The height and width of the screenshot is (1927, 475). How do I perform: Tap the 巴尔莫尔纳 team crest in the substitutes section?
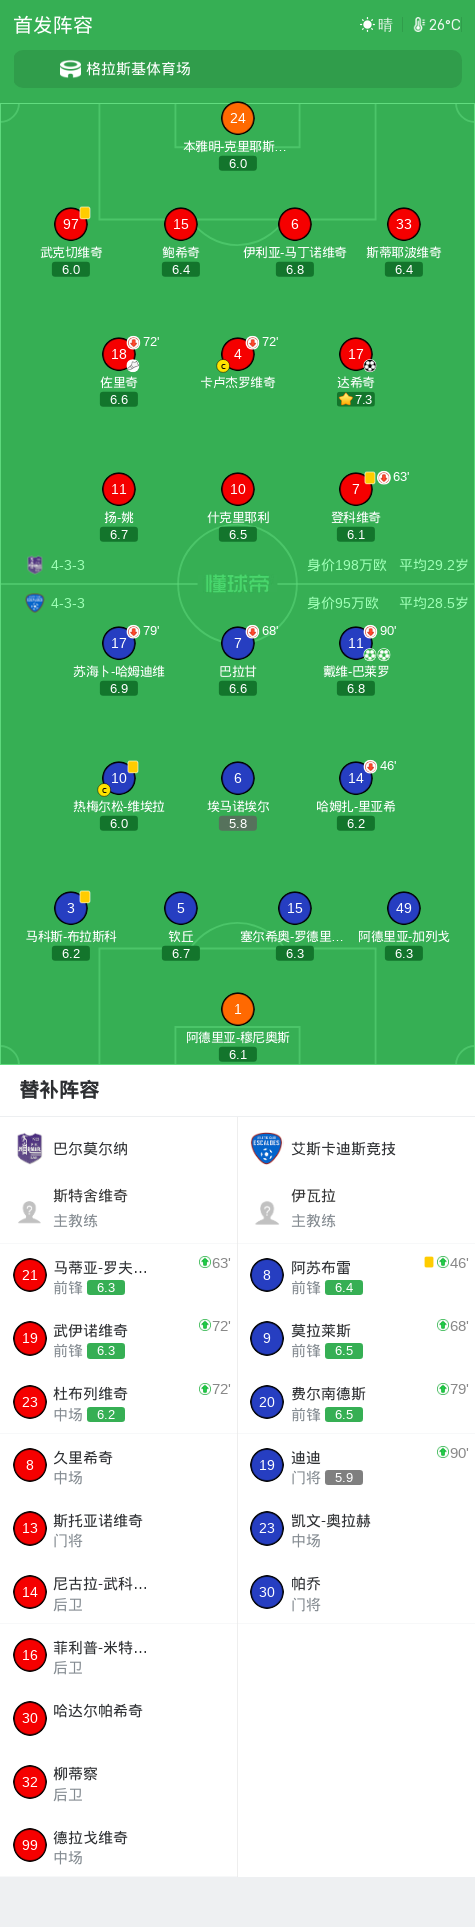click(30, 1148)
